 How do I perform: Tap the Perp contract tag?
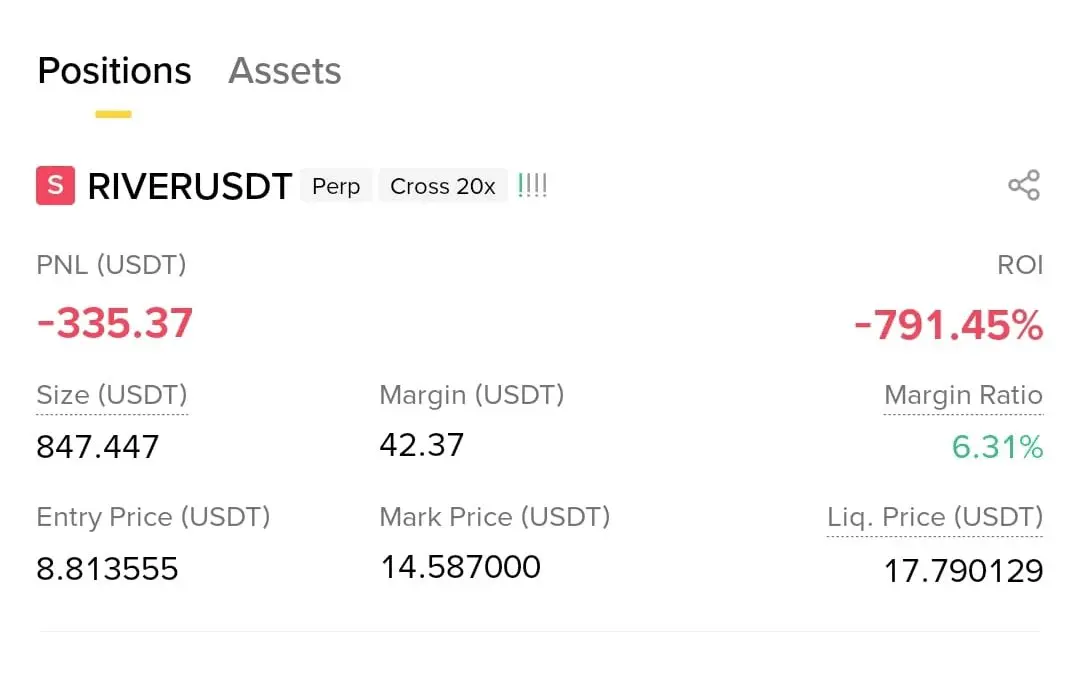pyautogui.click(x=336, y=186)
